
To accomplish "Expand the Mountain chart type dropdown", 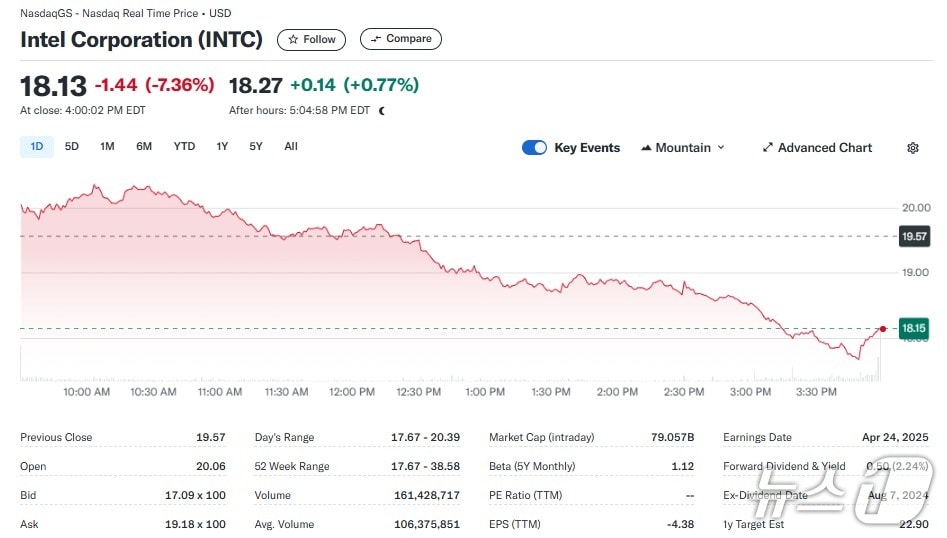I will click(x=682, y=148).
